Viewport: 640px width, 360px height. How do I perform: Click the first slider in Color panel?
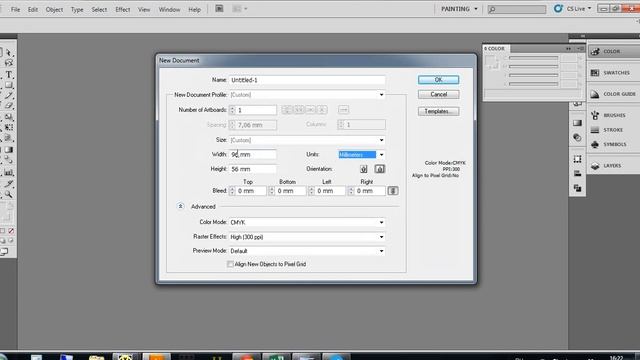tap(533, 58)
